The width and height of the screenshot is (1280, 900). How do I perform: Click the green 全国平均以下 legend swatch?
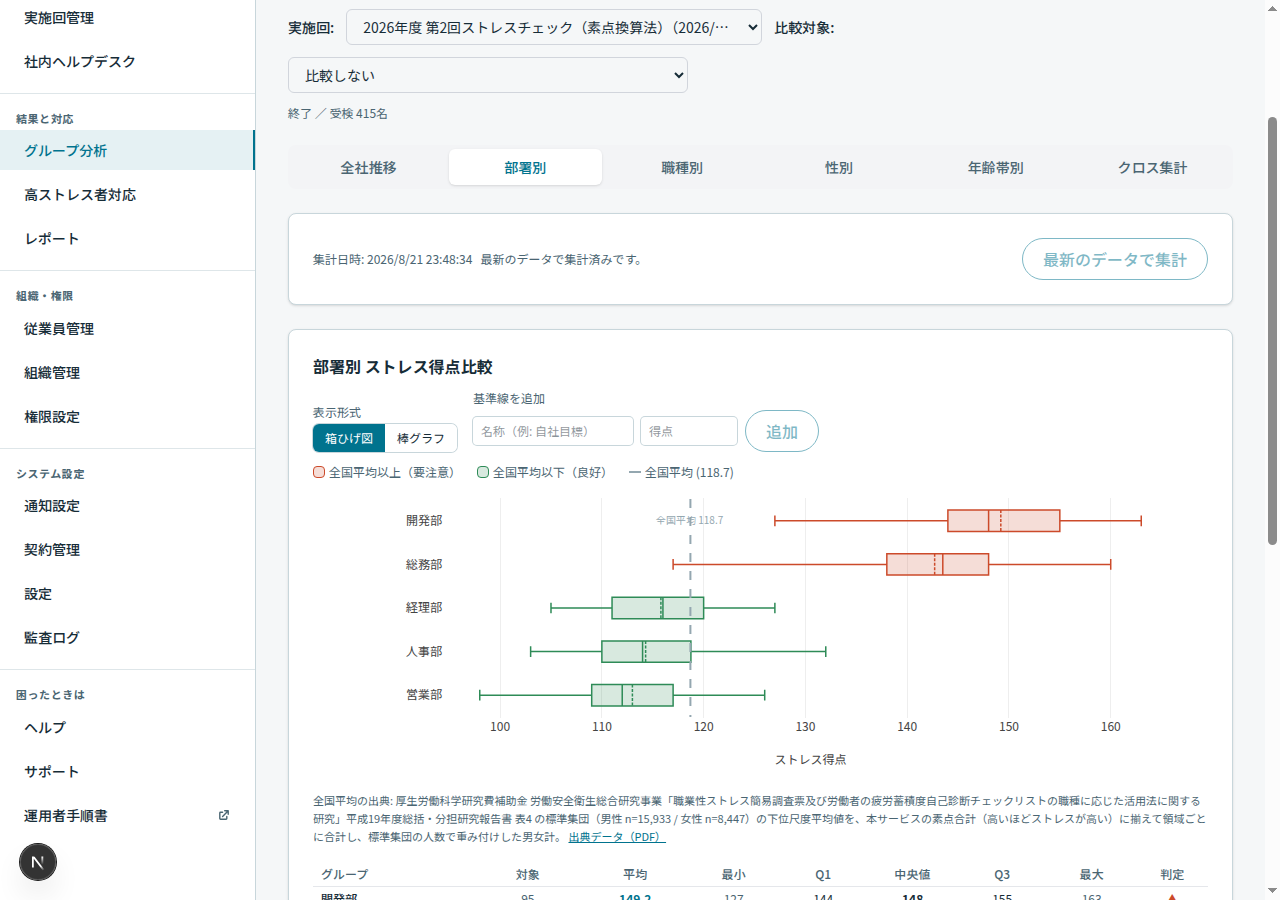pyautogui.click(x=483, y=472)
